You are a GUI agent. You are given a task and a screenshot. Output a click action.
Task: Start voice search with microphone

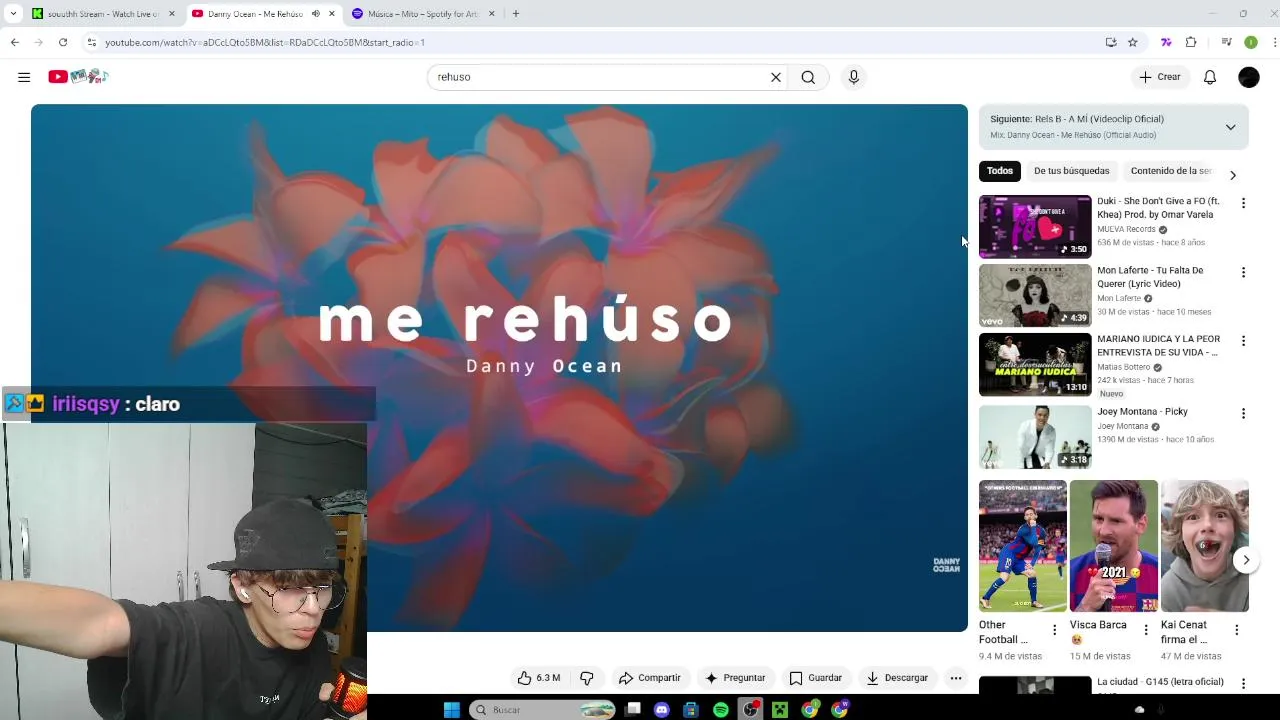tap(853, 77)
